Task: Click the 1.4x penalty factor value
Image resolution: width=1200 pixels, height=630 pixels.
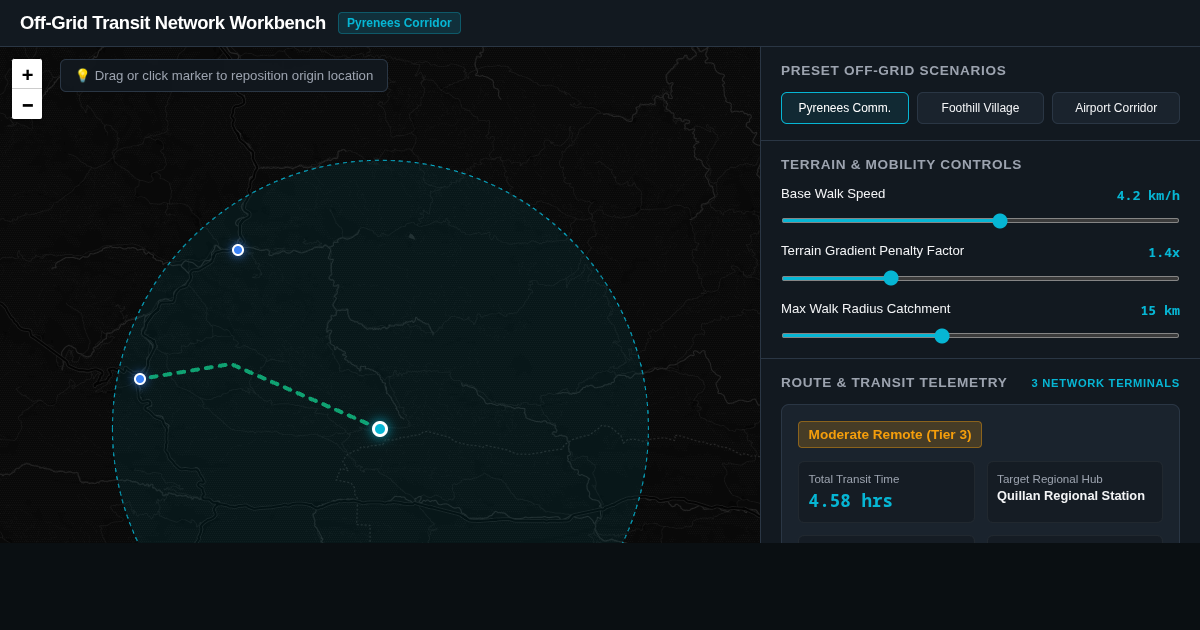Action: point(1164,253)
